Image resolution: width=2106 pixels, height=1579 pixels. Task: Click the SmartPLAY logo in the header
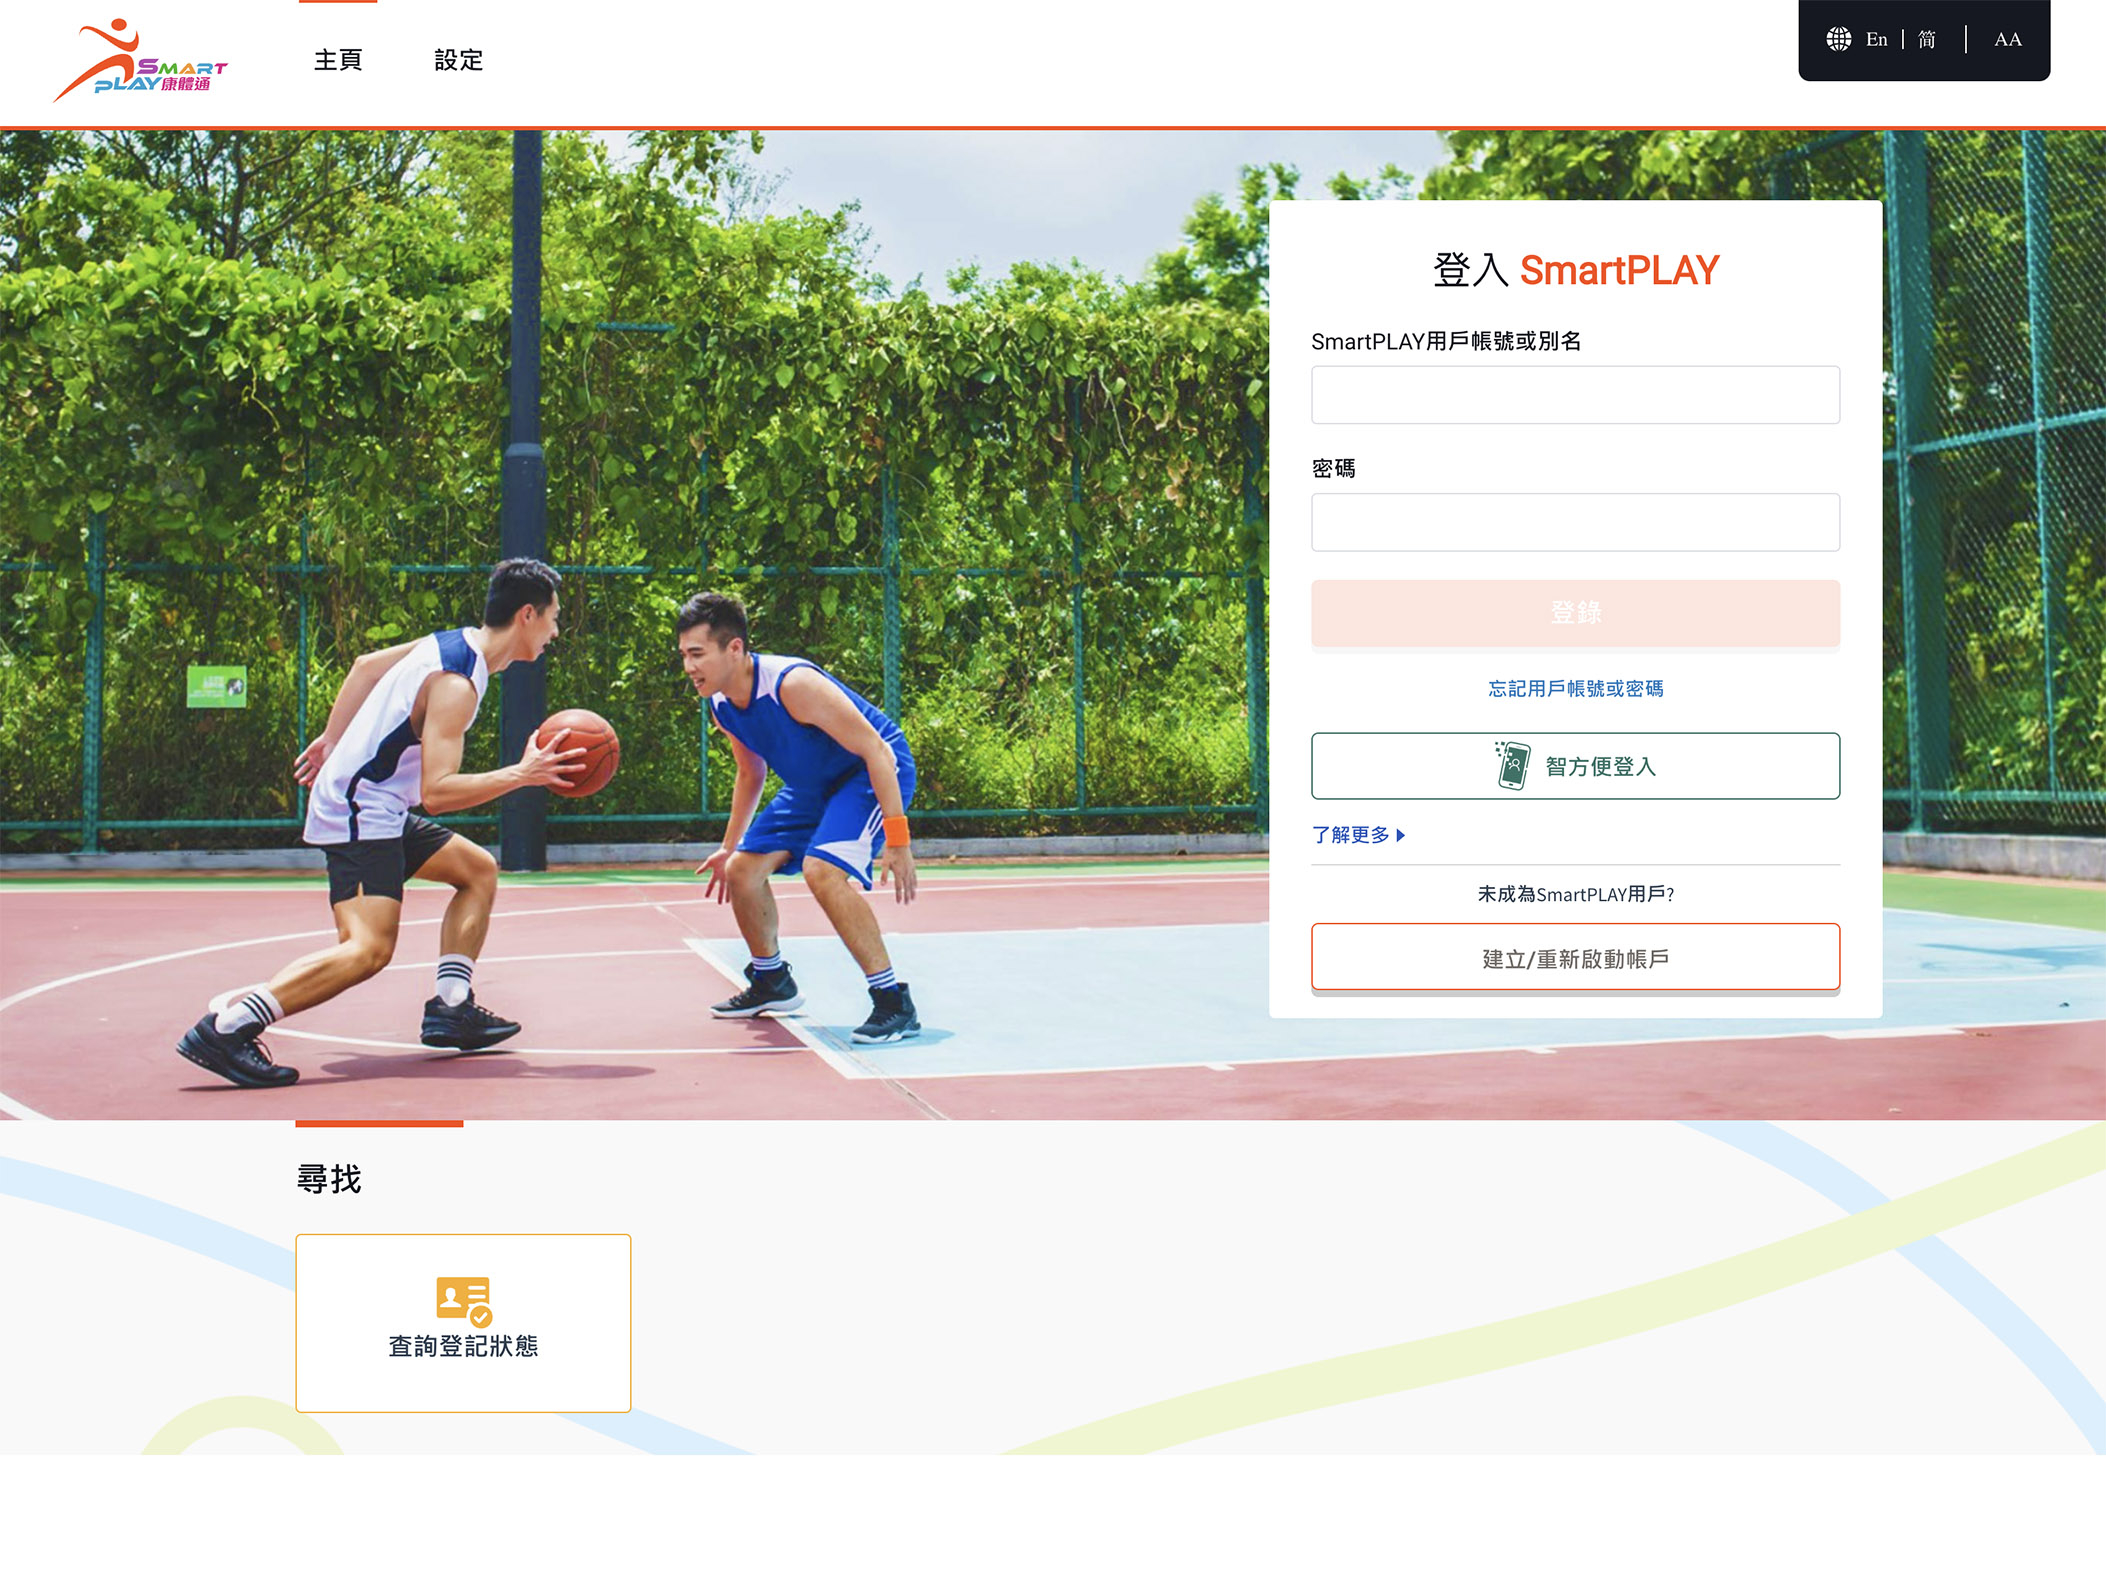tap(140, 62)
